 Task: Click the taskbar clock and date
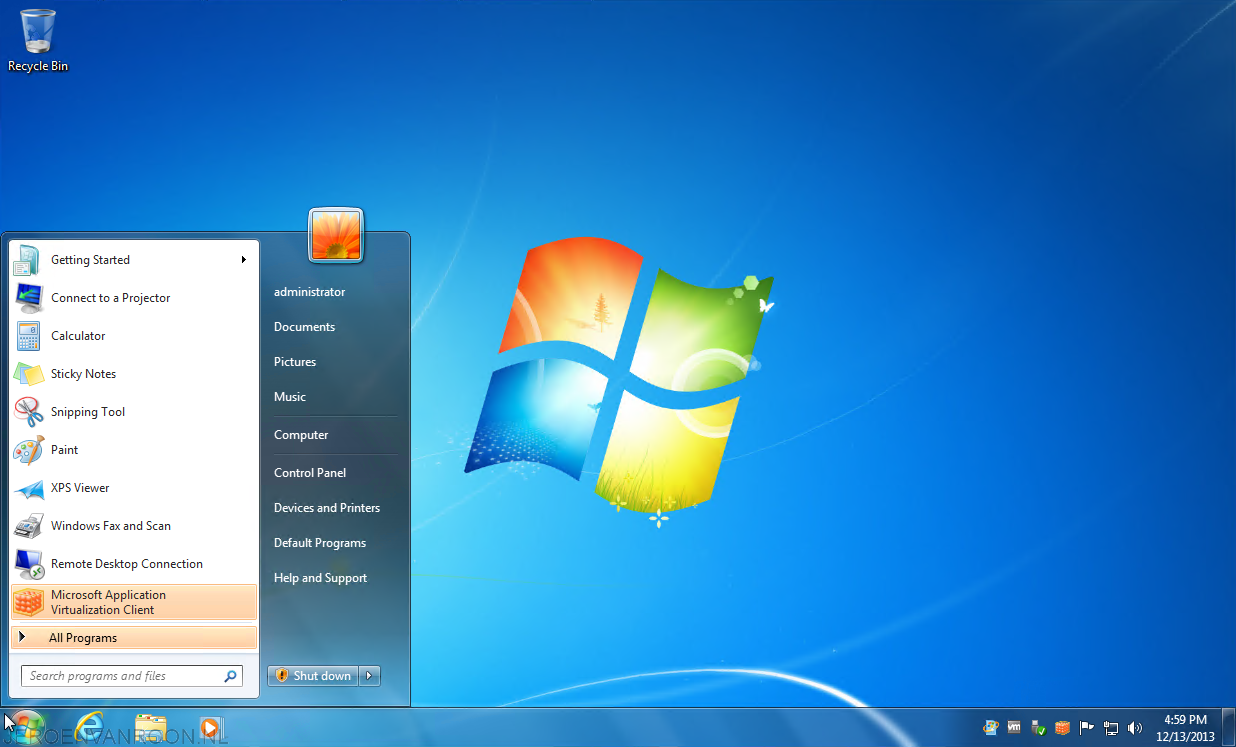[x=1185, y=728]
